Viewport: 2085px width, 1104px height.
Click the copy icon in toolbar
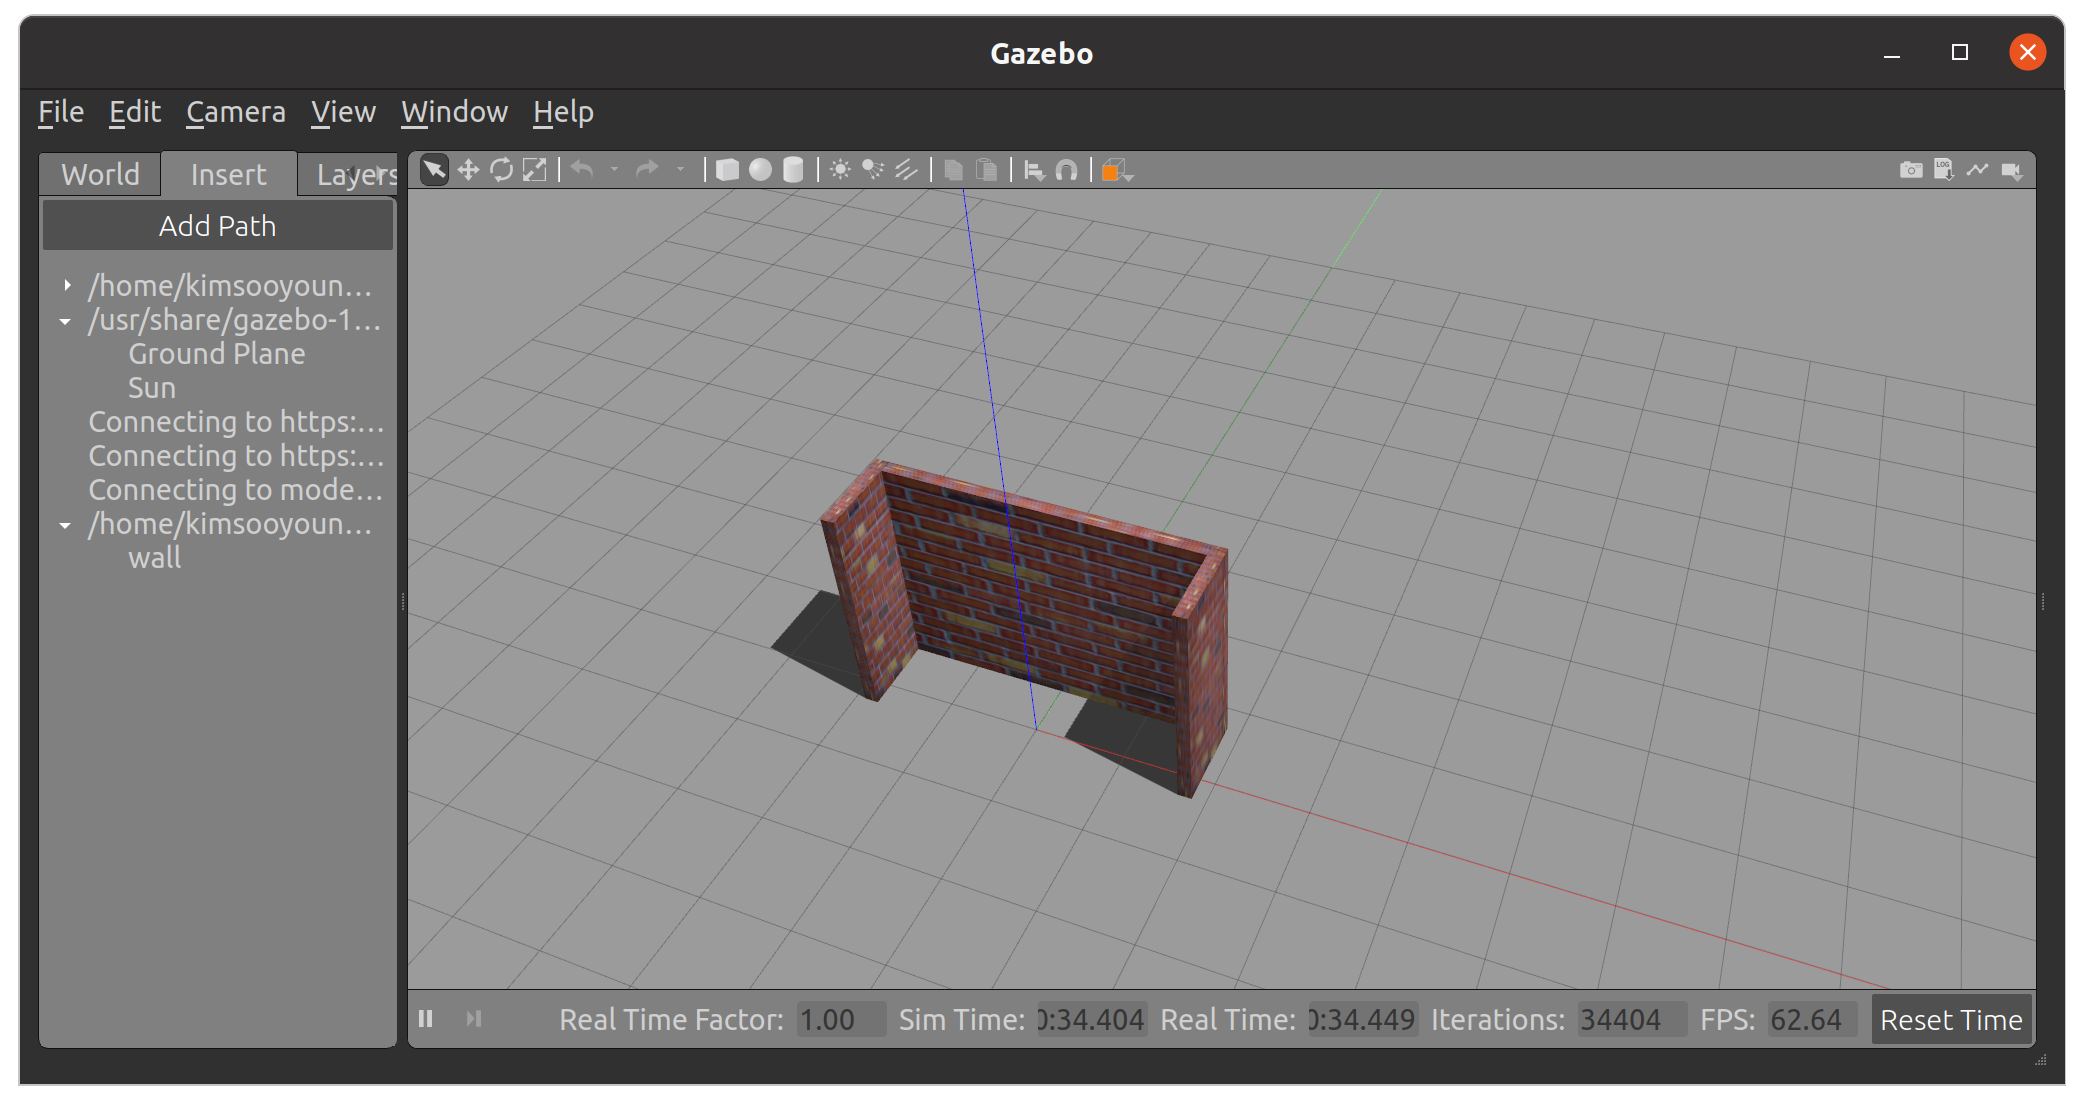pyautogui.click(x=954, y=170)
